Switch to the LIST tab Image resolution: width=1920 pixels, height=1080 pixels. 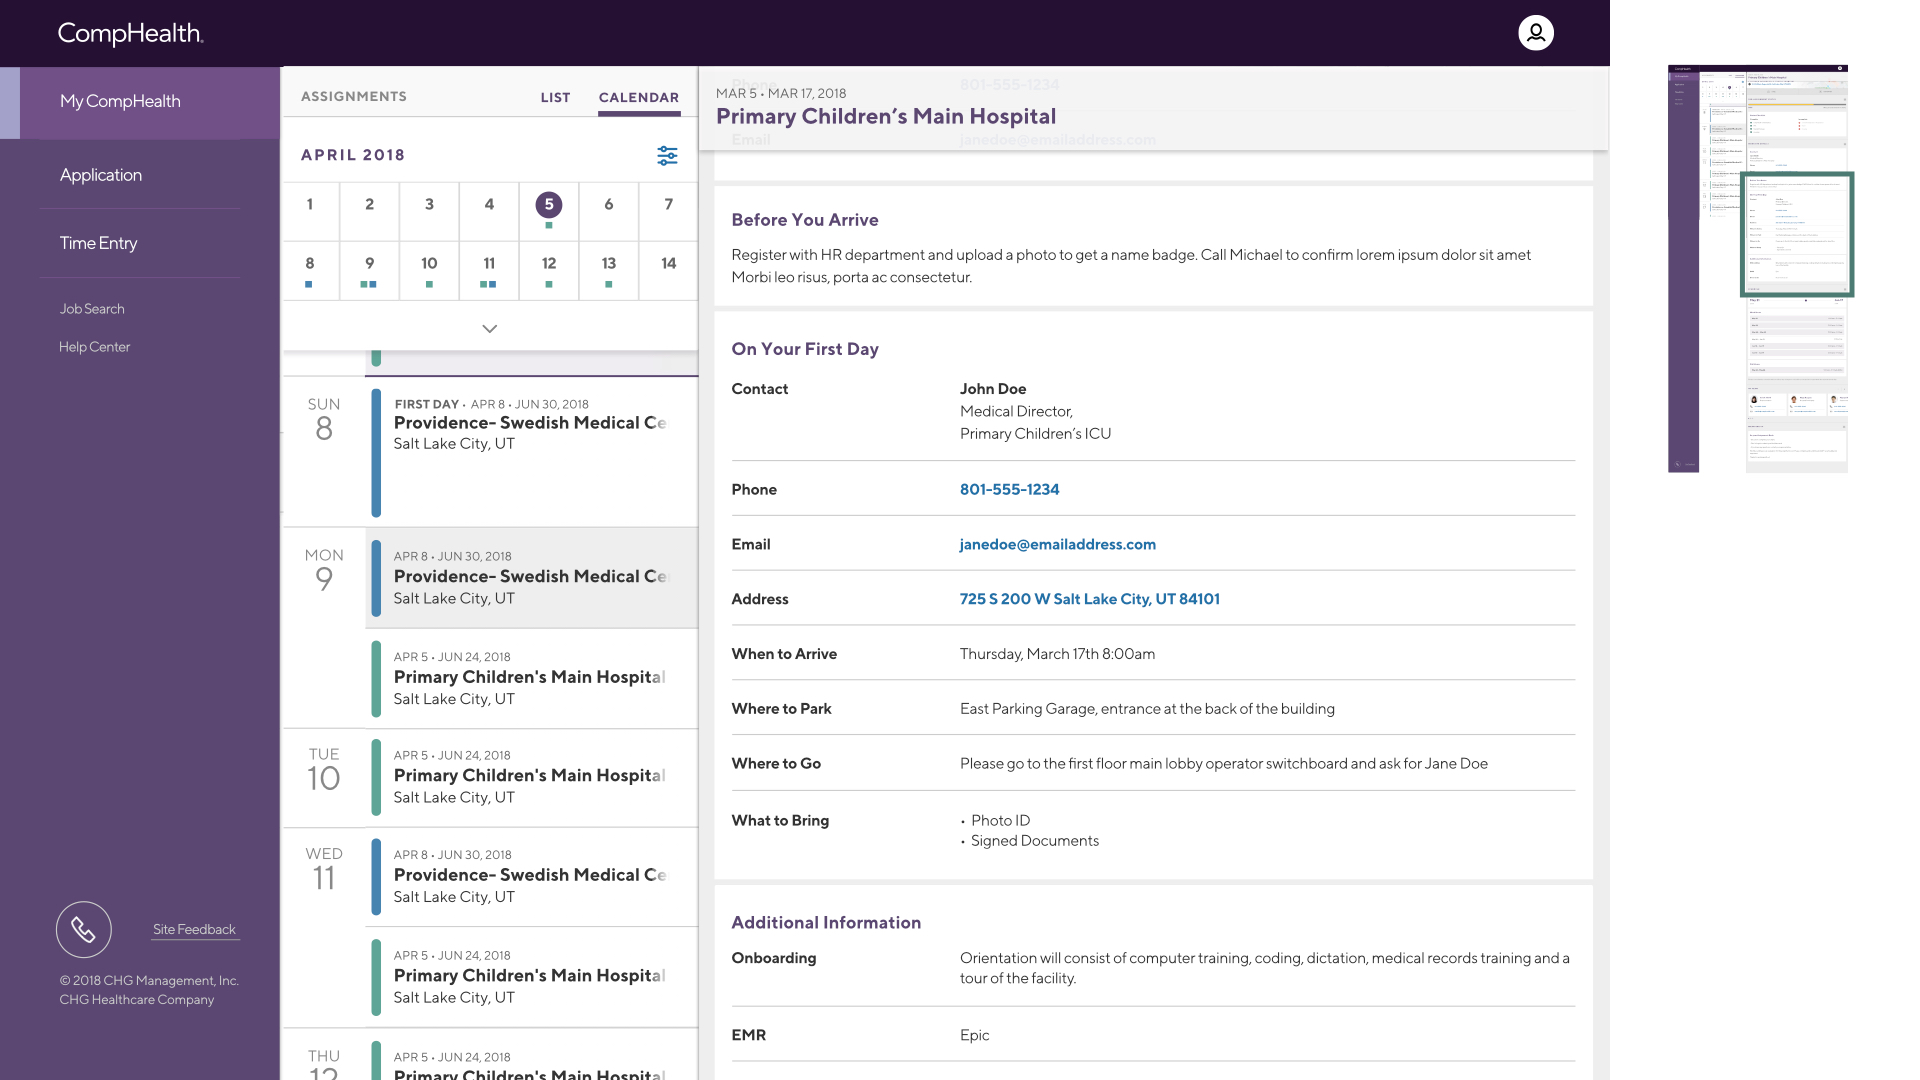pos(555,97)
